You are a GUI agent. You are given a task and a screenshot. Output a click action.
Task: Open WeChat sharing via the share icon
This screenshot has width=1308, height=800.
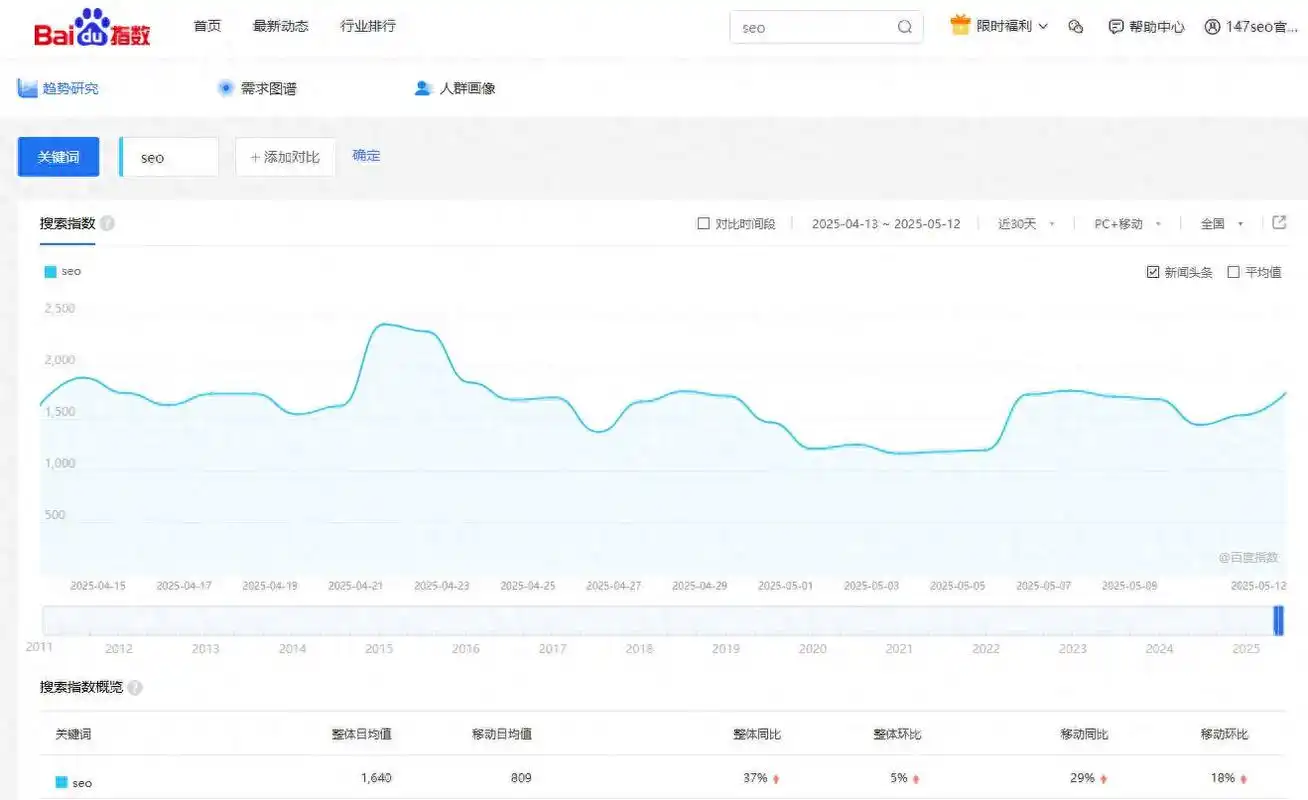coord(1075,27)
